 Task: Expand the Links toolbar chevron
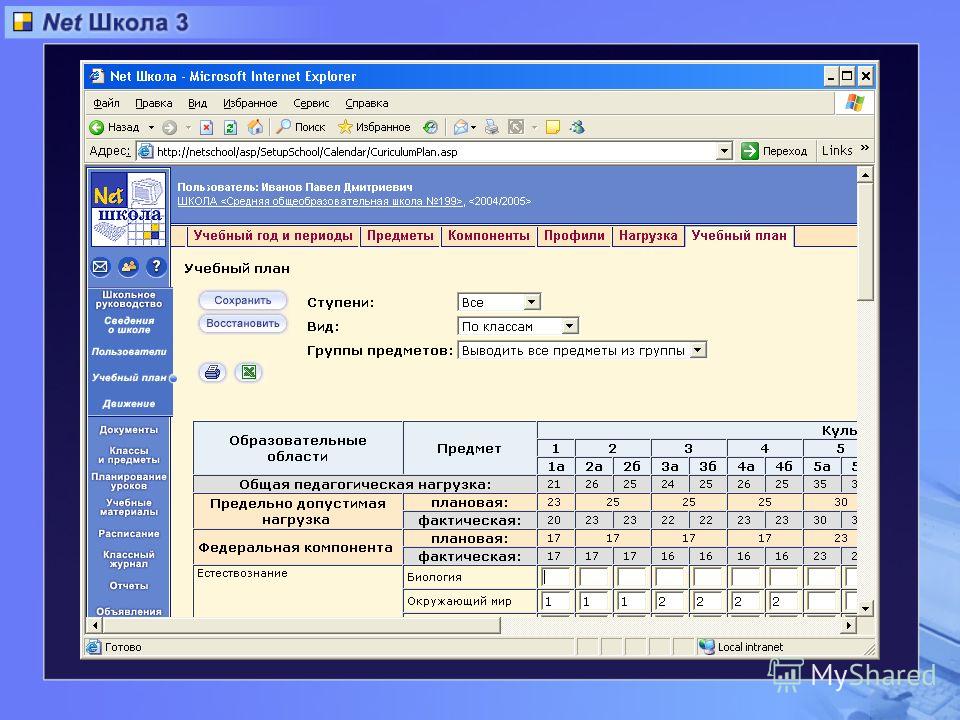click(x=864, y=148)
